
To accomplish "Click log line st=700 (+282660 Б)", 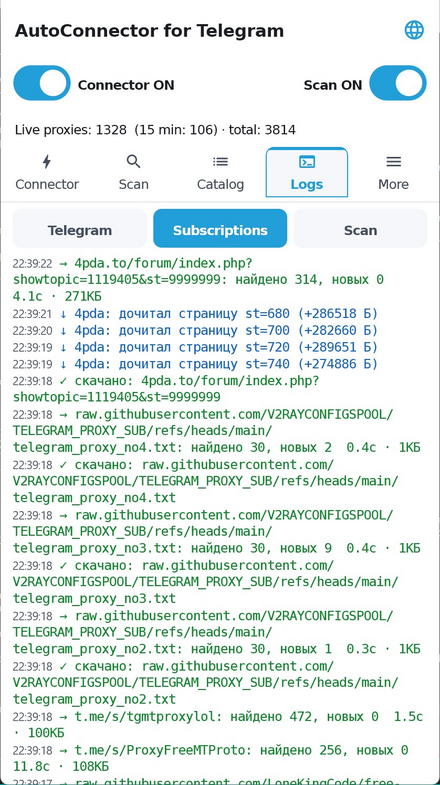I will pyautogui.click(x=195, y=330).
